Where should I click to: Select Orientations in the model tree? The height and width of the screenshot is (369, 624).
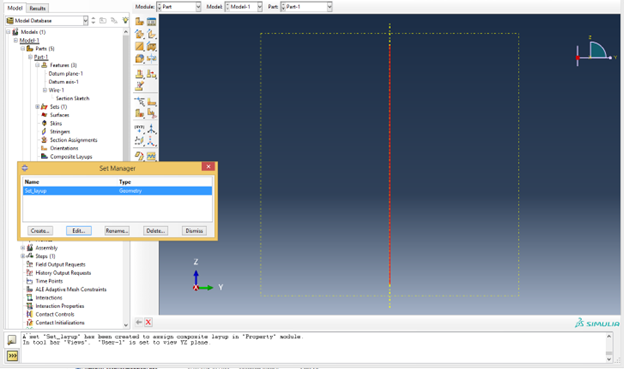pyautogui.click(x=64, y=148)
